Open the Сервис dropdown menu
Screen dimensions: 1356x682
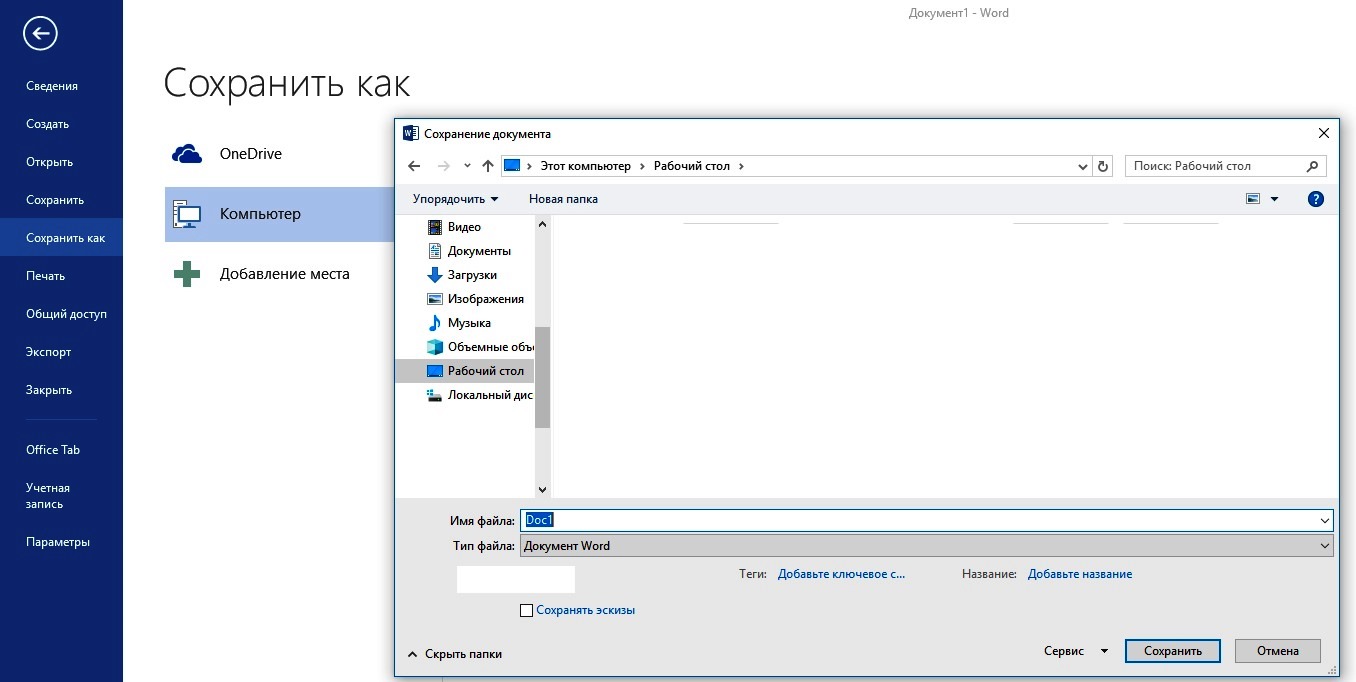[x=1076, y=651]
